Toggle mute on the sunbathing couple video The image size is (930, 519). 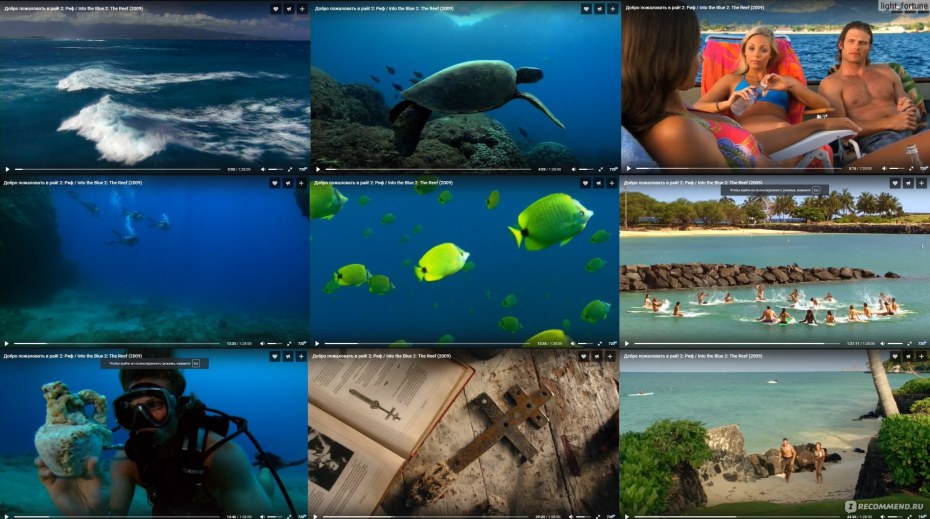[x=885, y=169]
